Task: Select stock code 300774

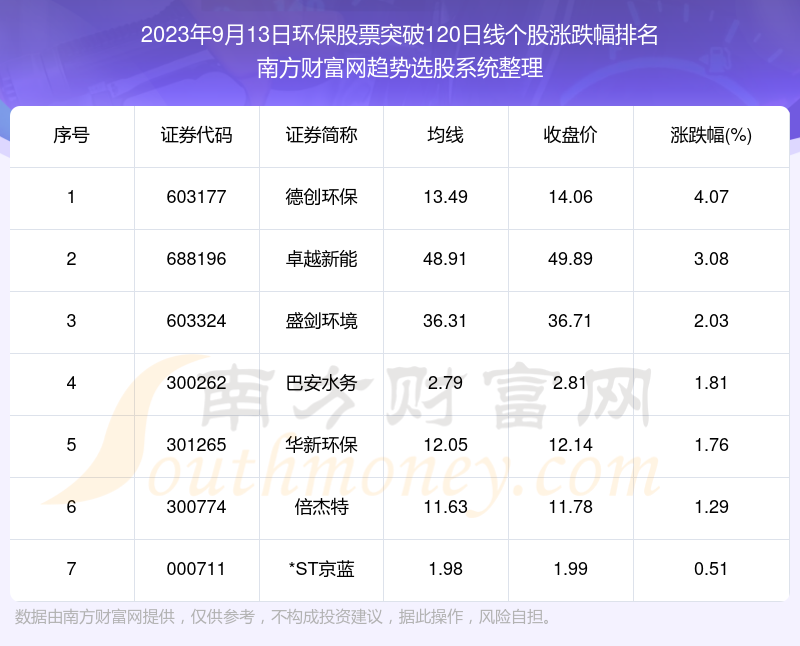Action: coord(196,507)
